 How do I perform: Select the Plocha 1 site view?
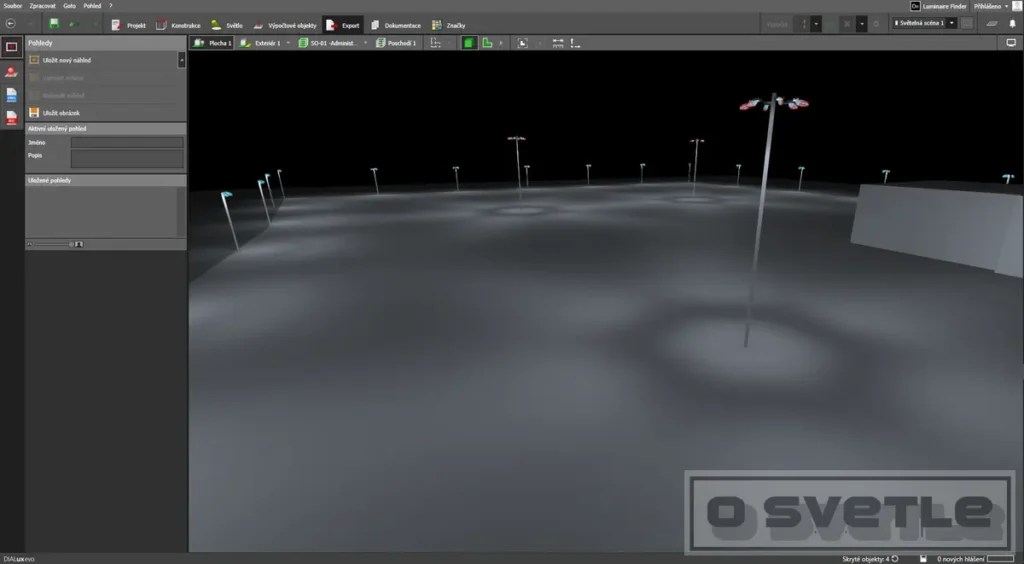point(212,43)
